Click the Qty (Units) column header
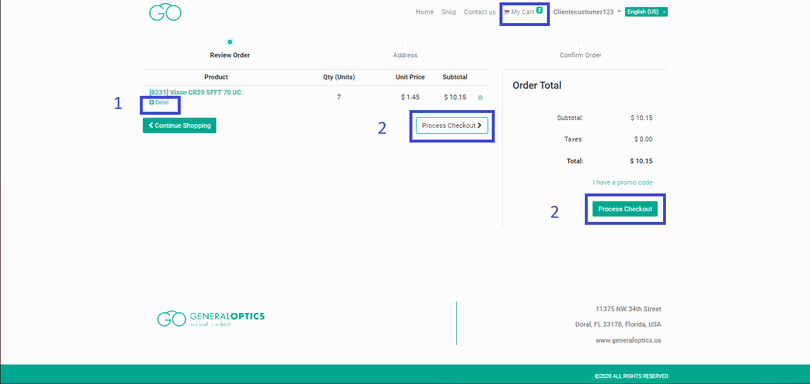The width and height of the screenshot is (810, 384). [339, 77]
